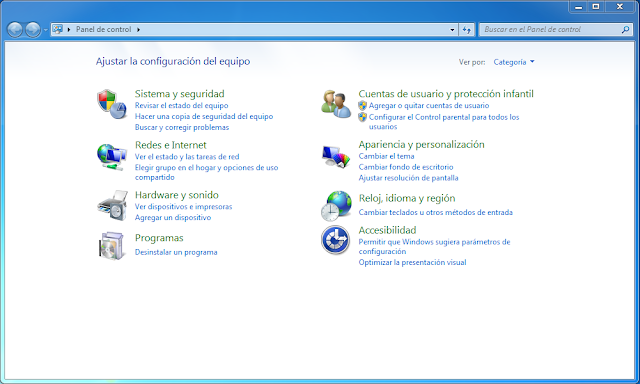640x384 pixels.
Task: Click Ver dispositivos e impresoras
Action: coord(183,206)
